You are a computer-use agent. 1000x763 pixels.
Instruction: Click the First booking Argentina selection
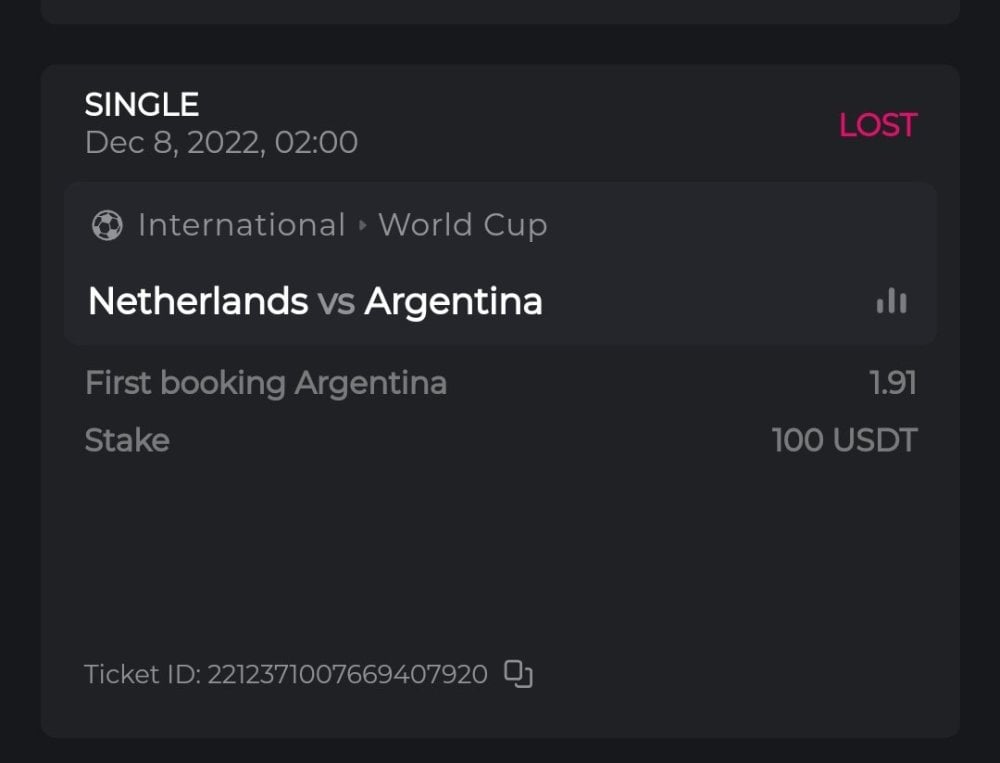tap(266, 383)
